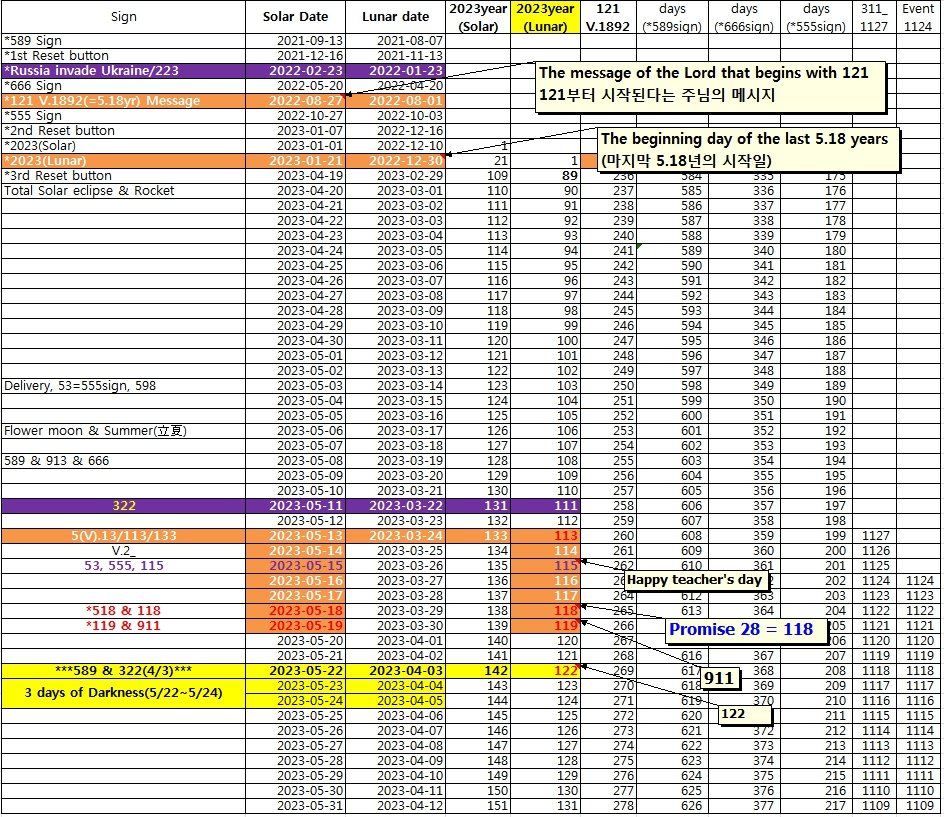
Task: Select the 121 V.1892 header cell
Action: tap(608, 17)
